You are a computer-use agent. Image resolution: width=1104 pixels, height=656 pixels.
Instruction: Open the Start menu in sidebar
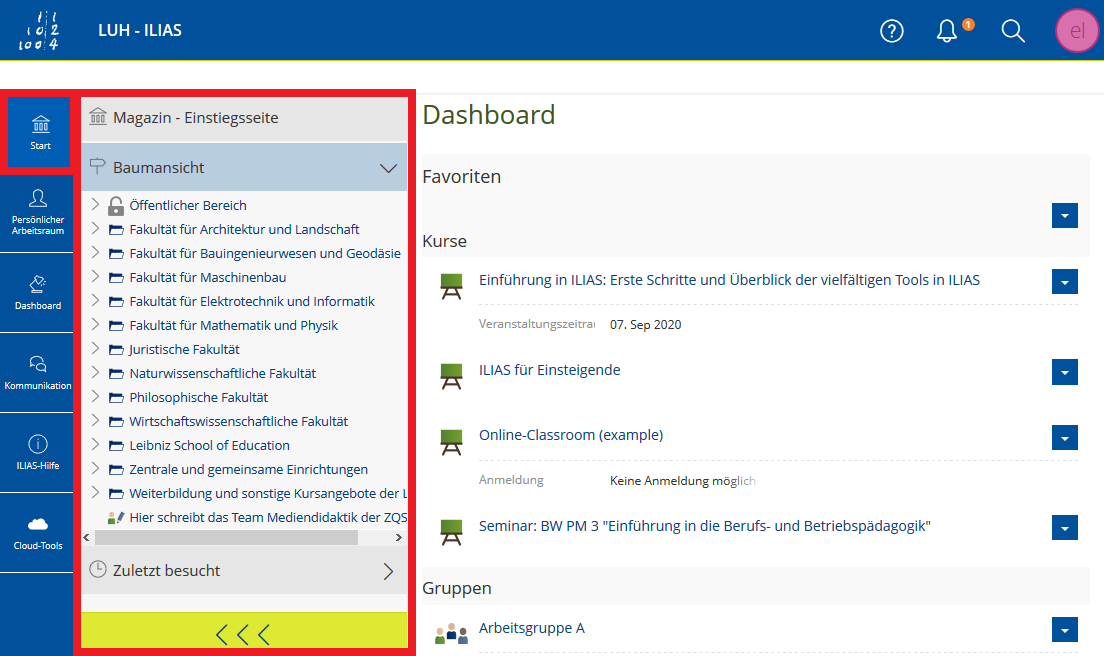pyautogui.click(x=40, y=132)
